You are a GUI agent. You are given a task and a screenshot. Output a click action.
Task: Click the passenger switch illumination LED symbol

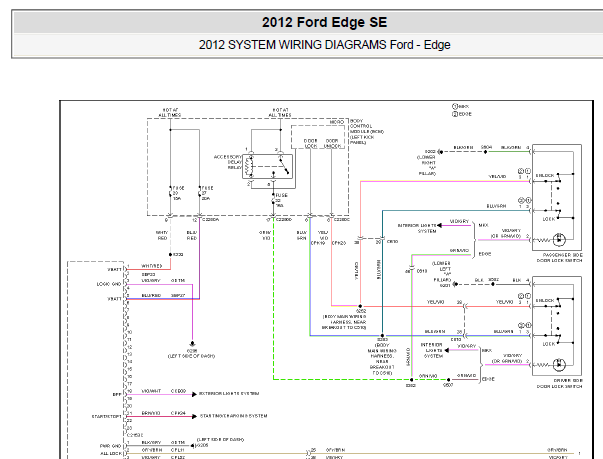559,240
